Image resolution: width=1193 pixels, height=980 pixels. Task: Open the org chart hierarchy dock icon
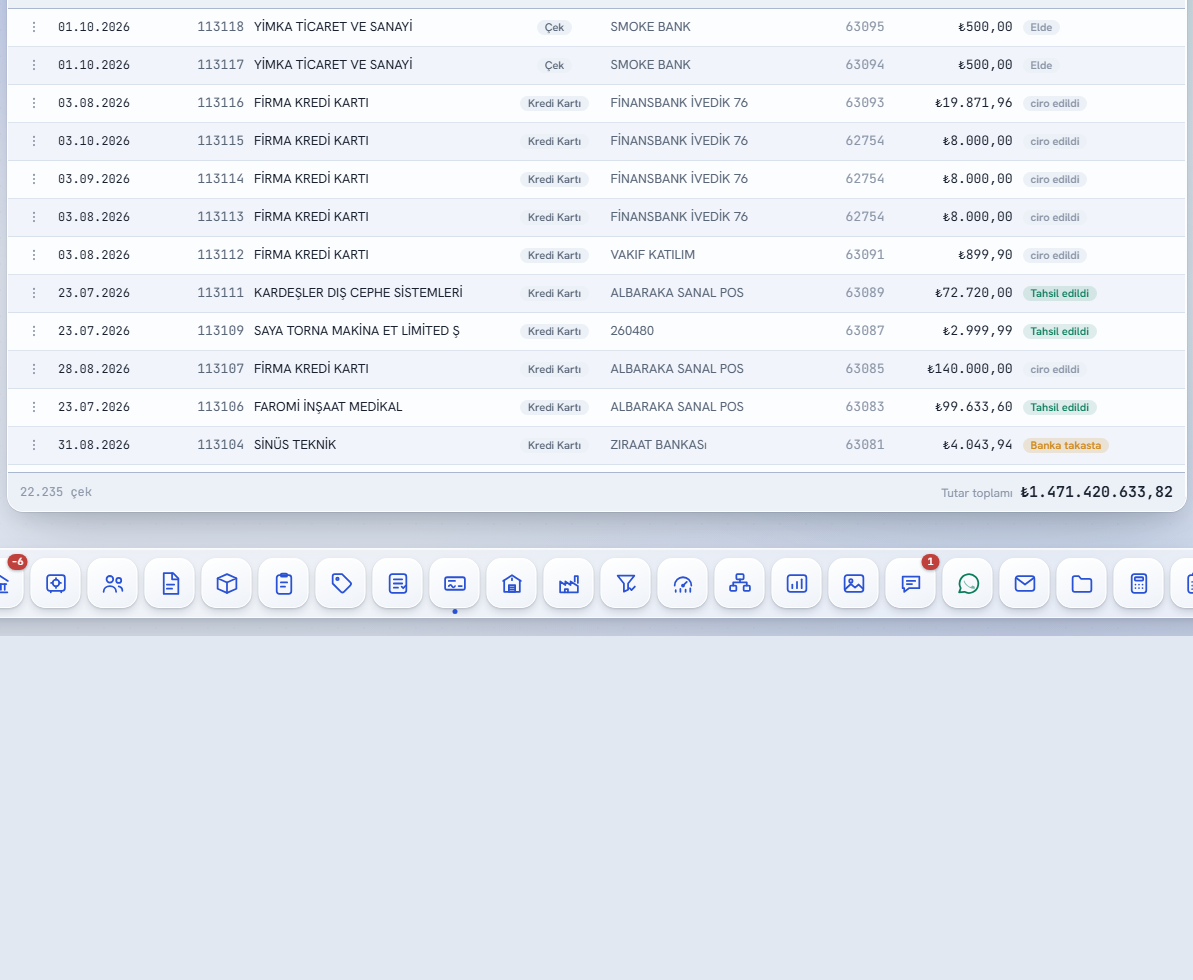click(740, 584)
